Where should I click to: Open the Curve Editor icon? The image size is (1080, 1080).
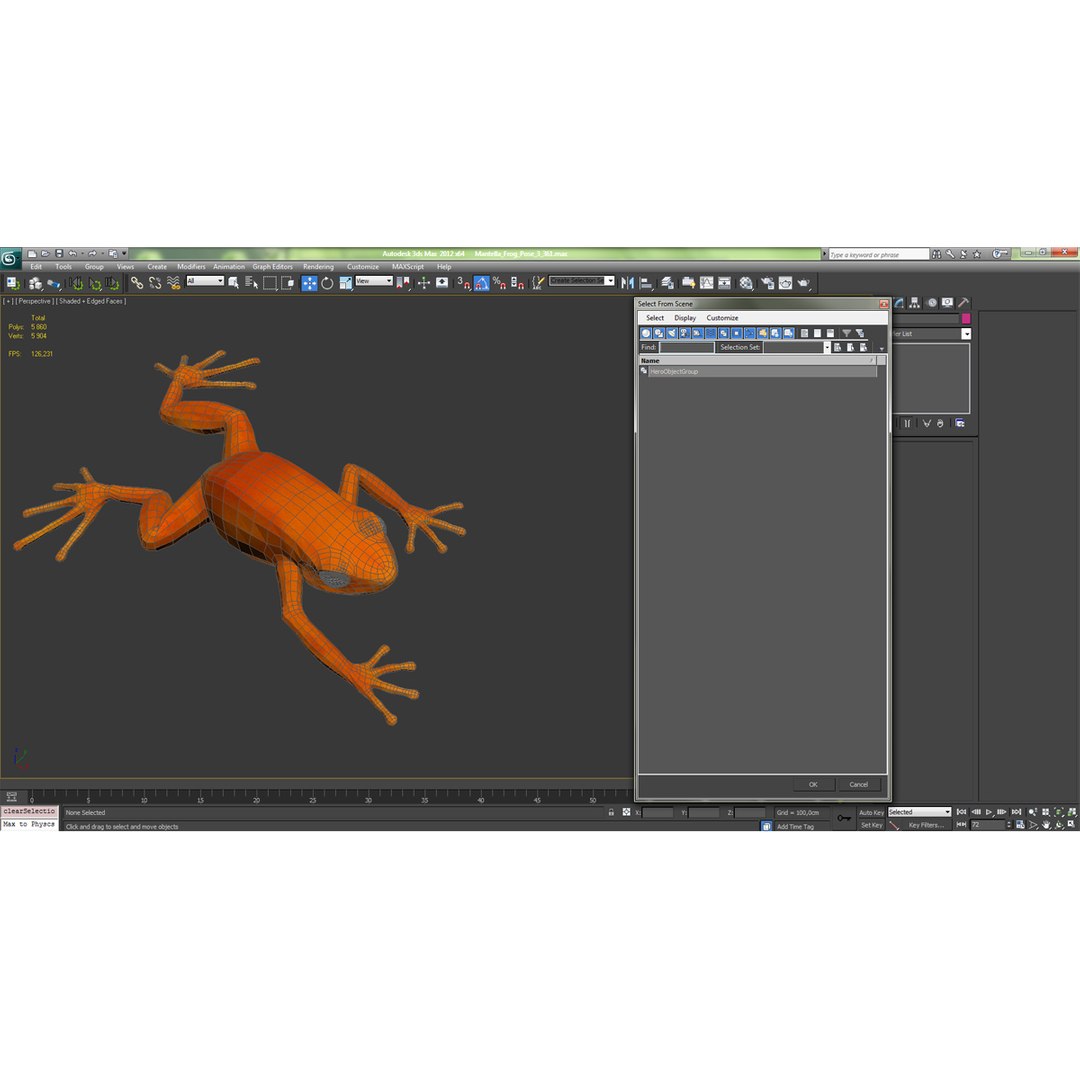(x=707, y=283)
